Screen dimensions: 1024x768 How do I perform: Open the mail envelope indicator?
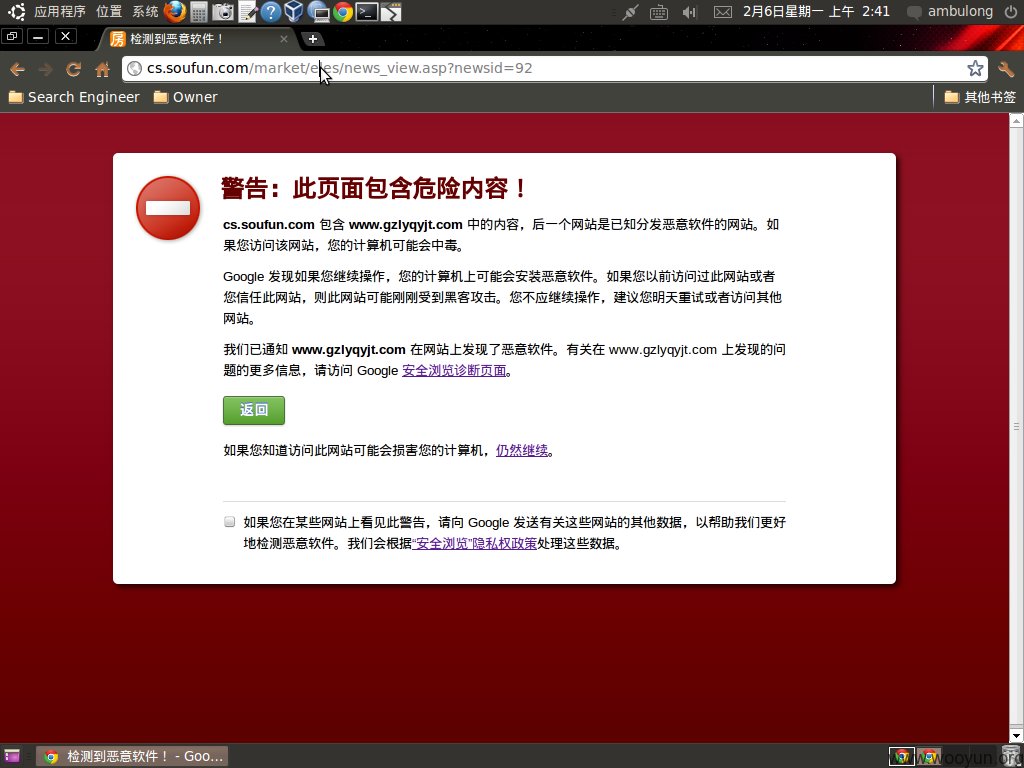[x=722, y=12]
